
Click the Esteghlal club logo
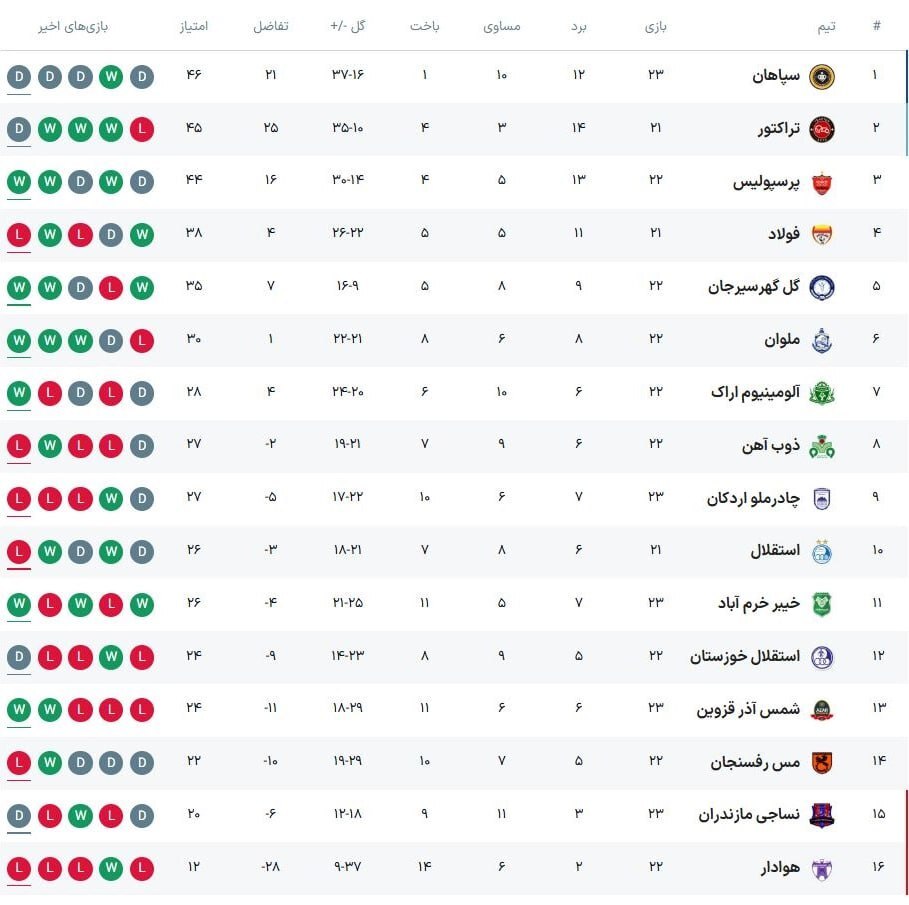[x=821, y=552]
